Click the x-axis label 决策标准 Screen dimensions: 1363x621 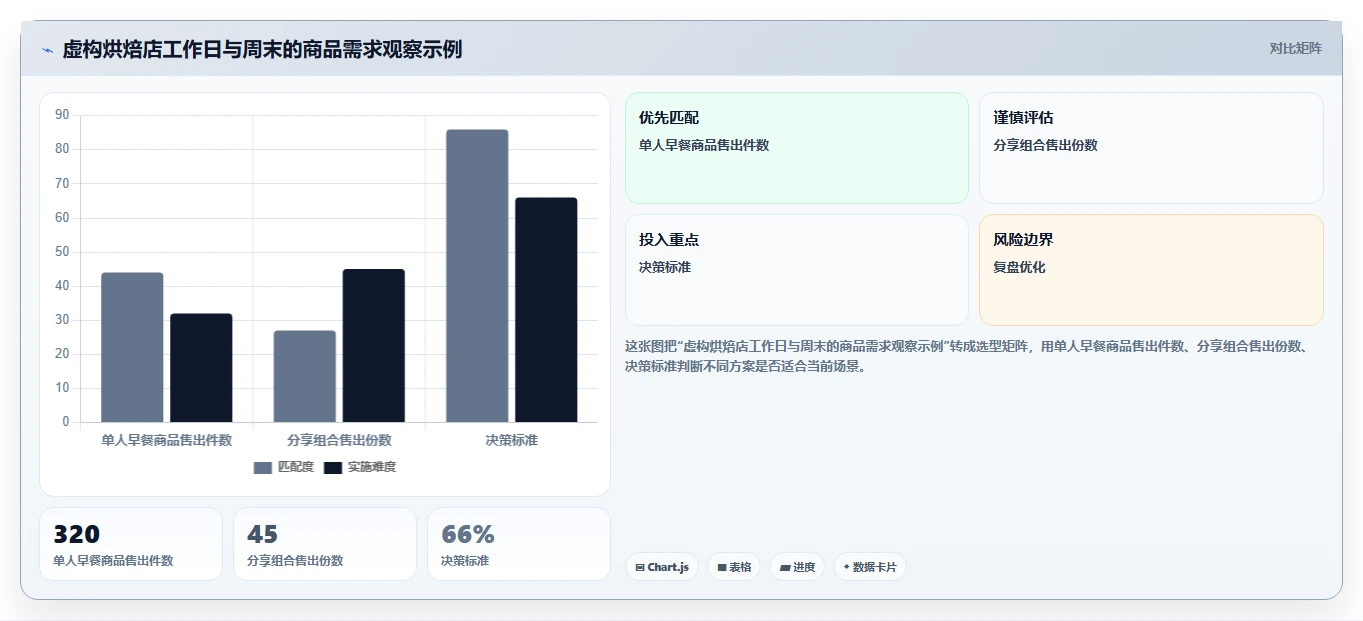(x=511, y=440)
